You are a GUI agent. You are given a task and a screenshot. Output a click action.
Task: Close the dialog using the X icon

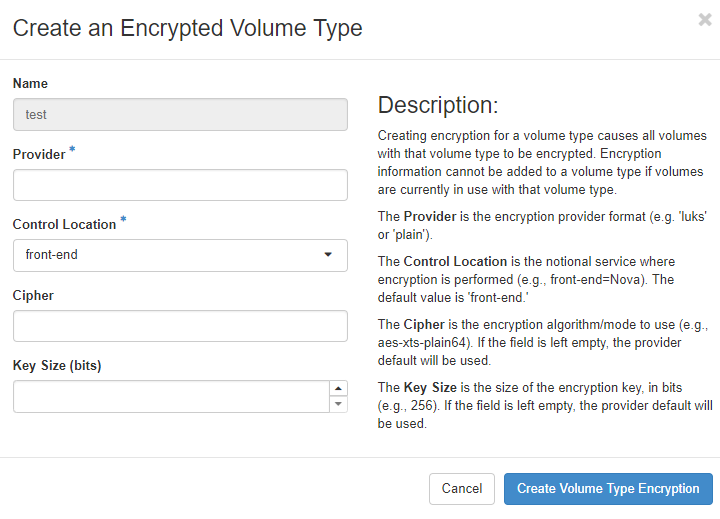point(705,20)
